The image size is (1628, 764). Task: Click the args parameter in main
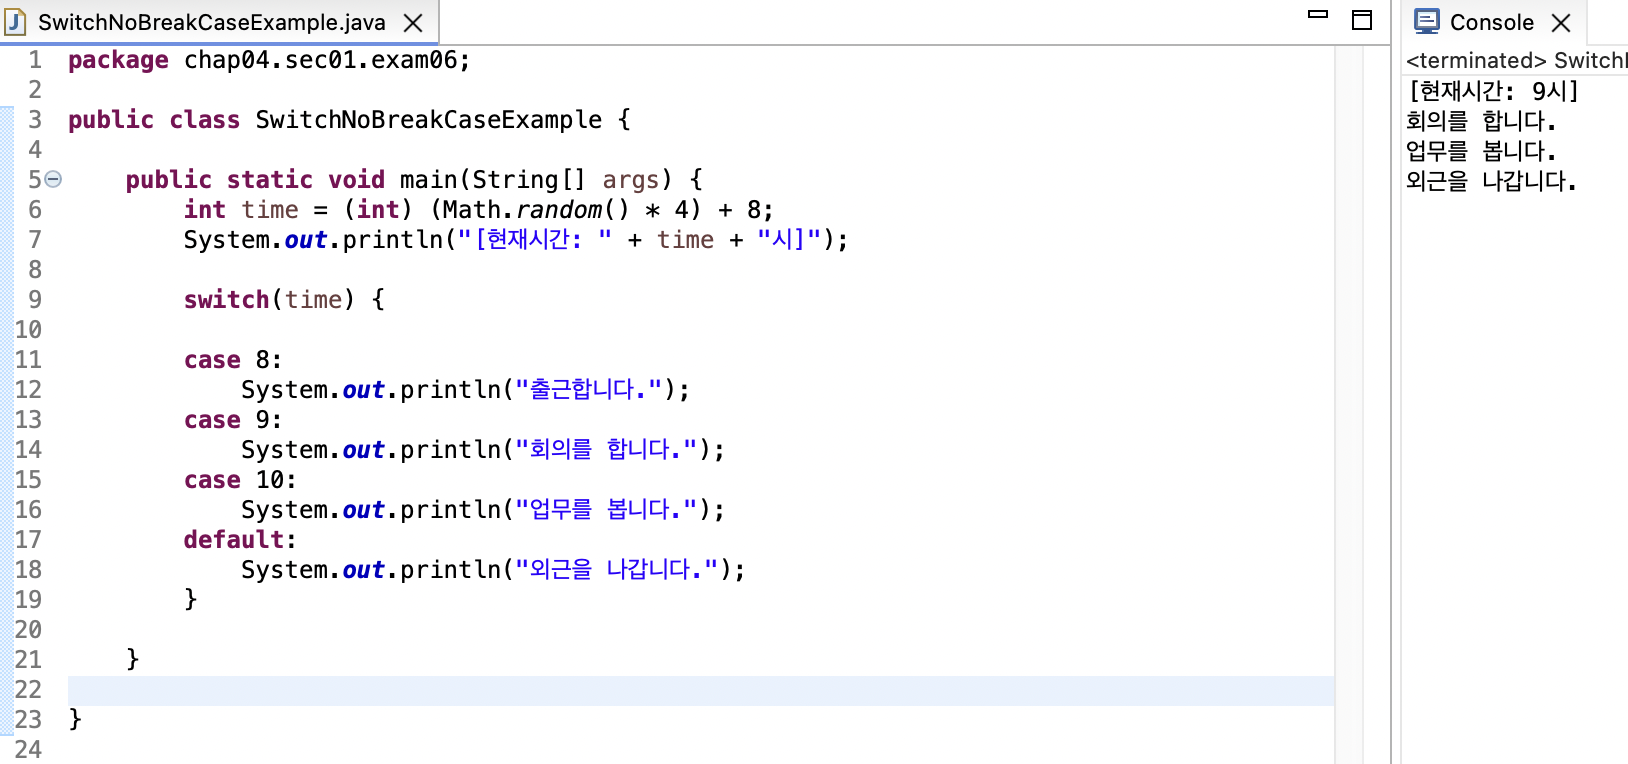coord(630,180)
